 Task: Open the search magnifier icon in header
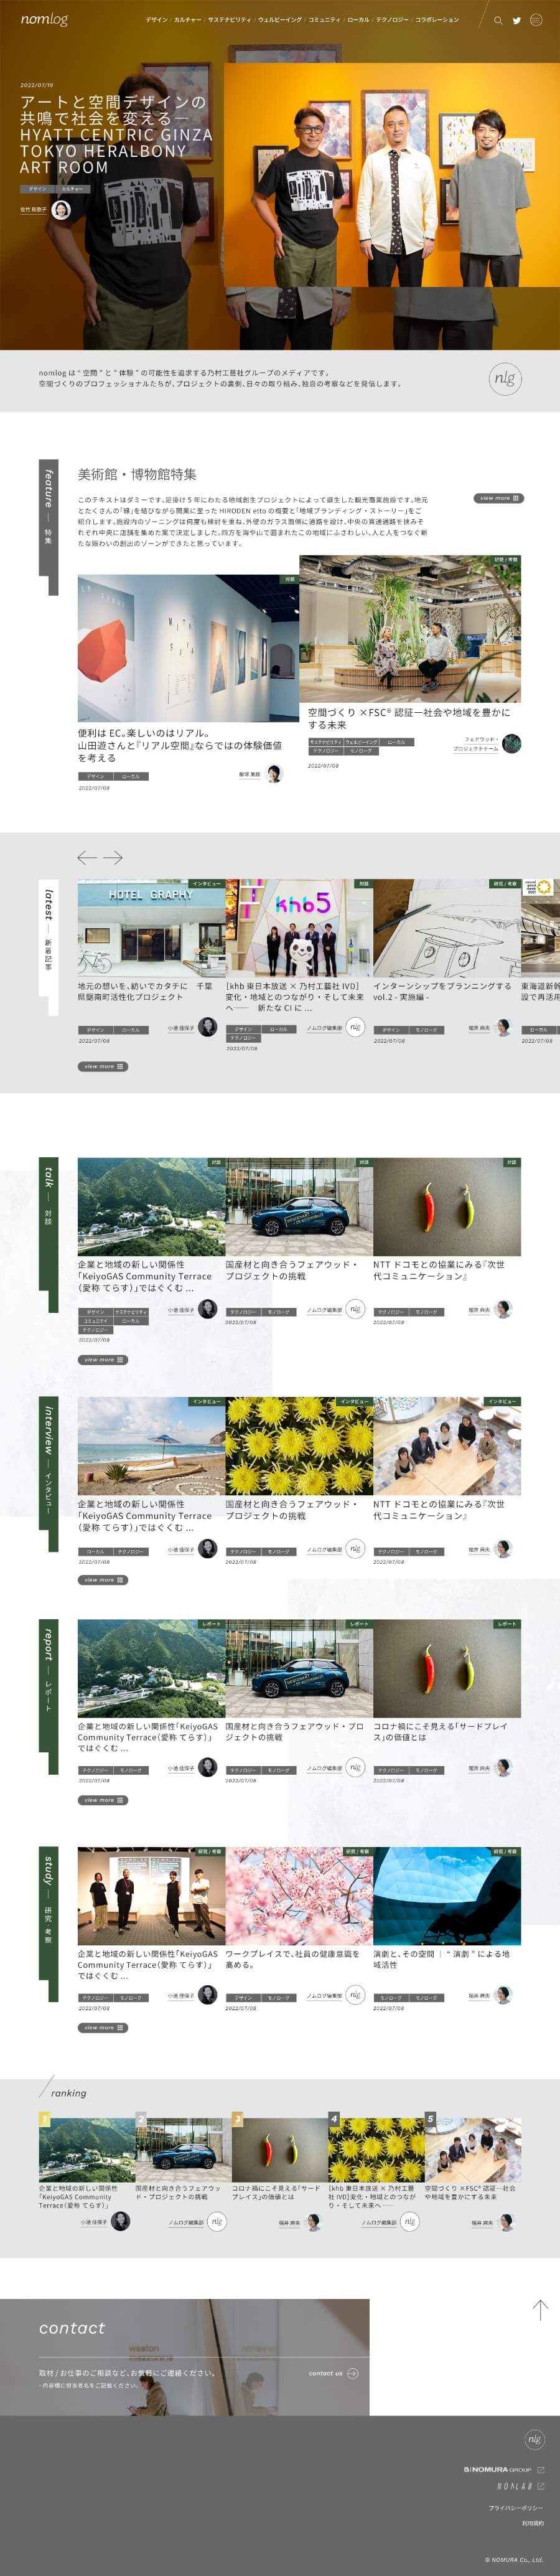tap(498, 20)
